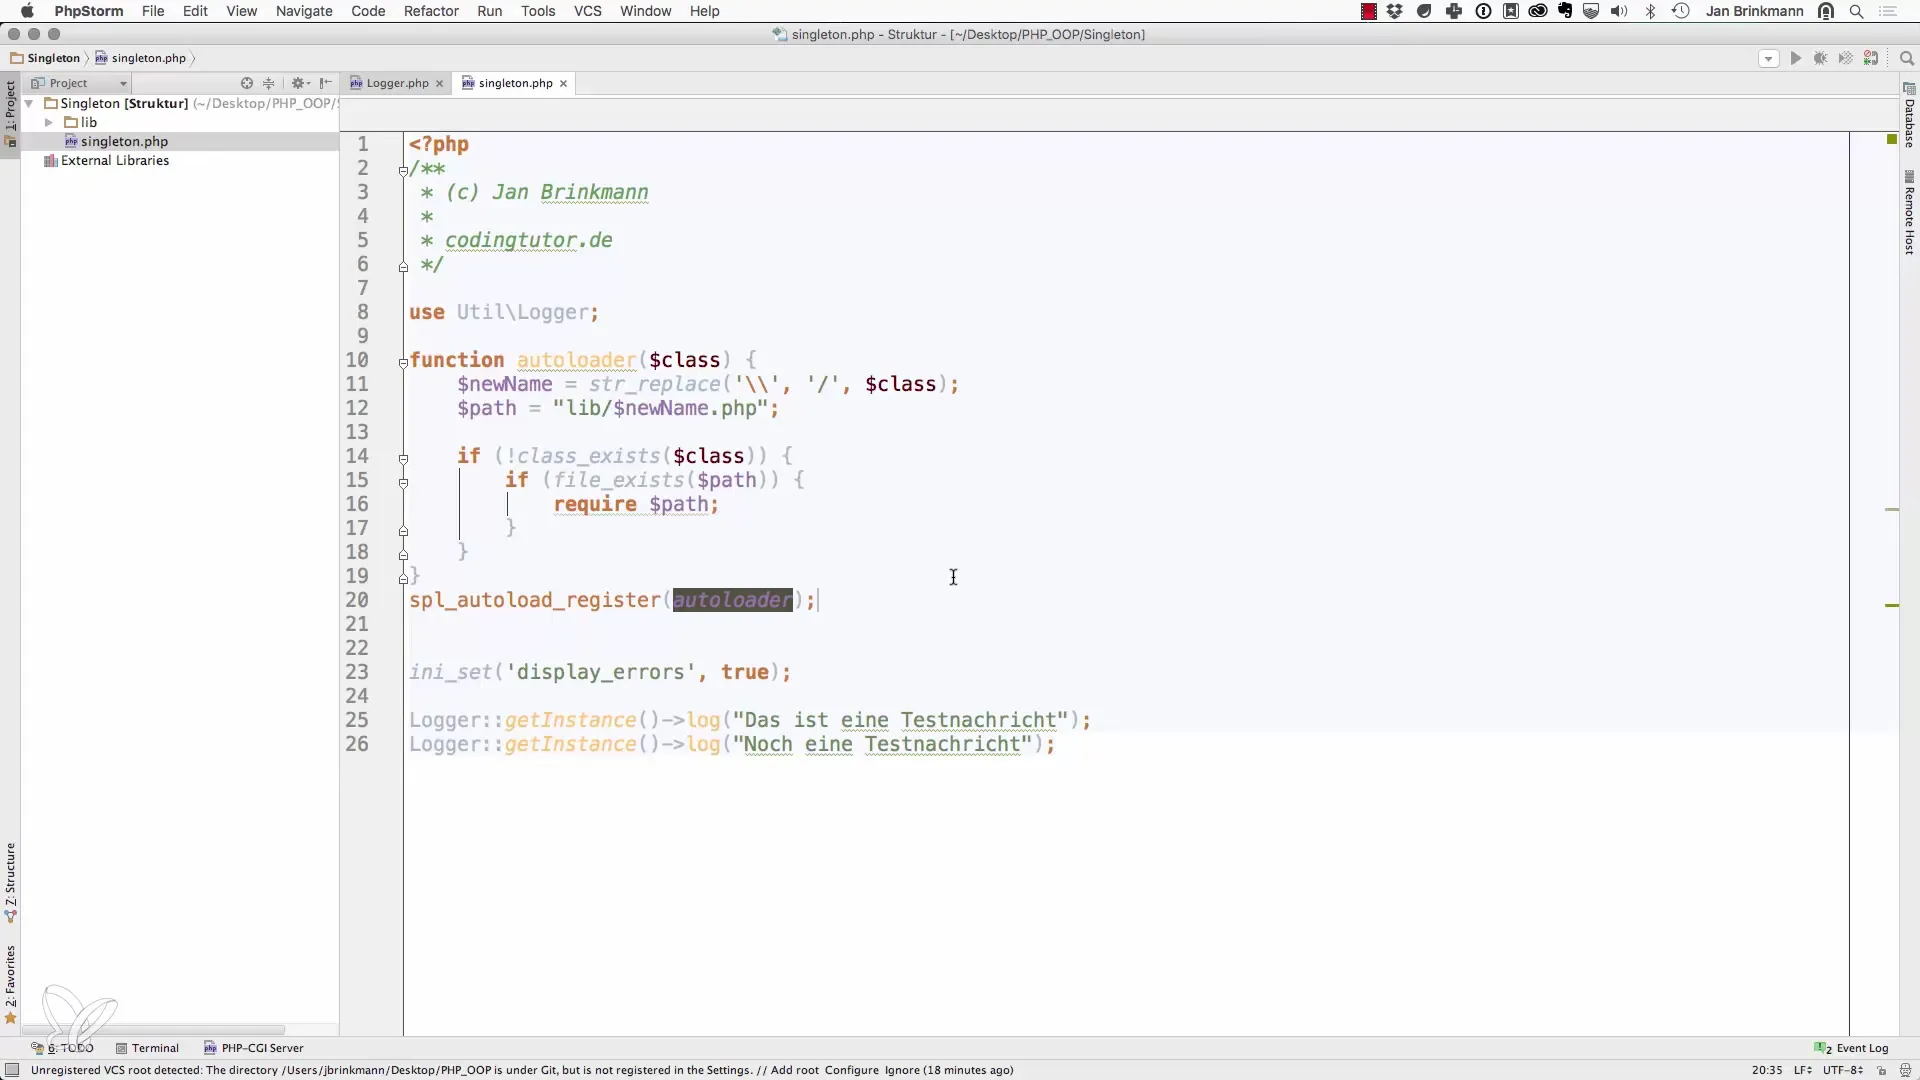
Task: Expand the lib folder
Action: tap(48, 122)
